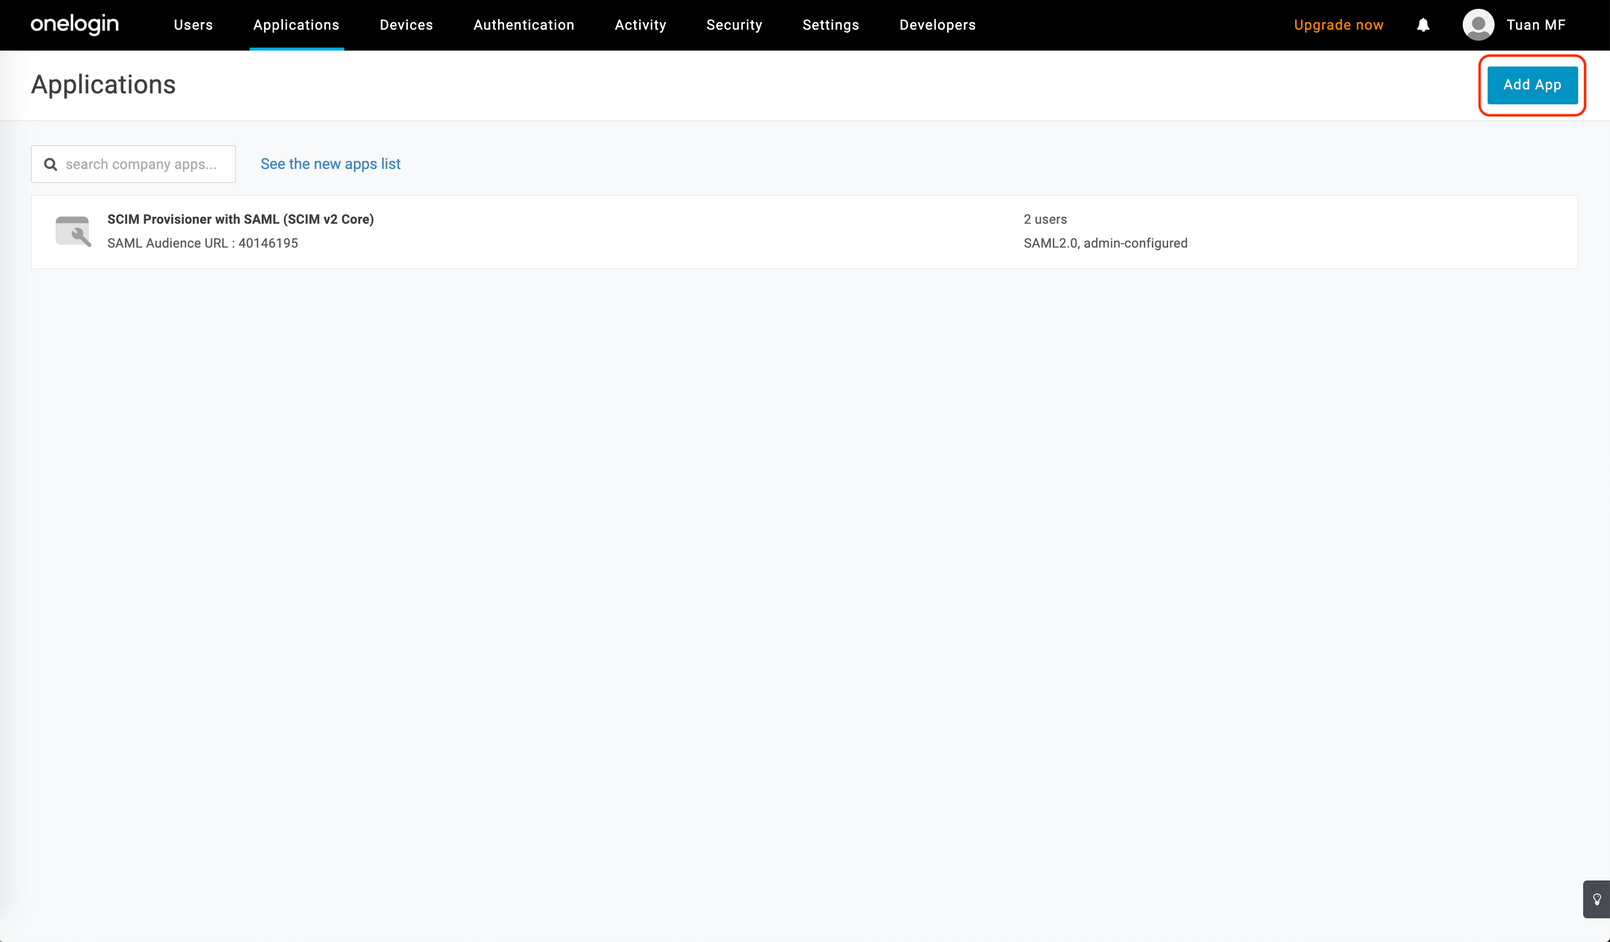Open the Activity menu
The image size is (1610, 942).
640,25
